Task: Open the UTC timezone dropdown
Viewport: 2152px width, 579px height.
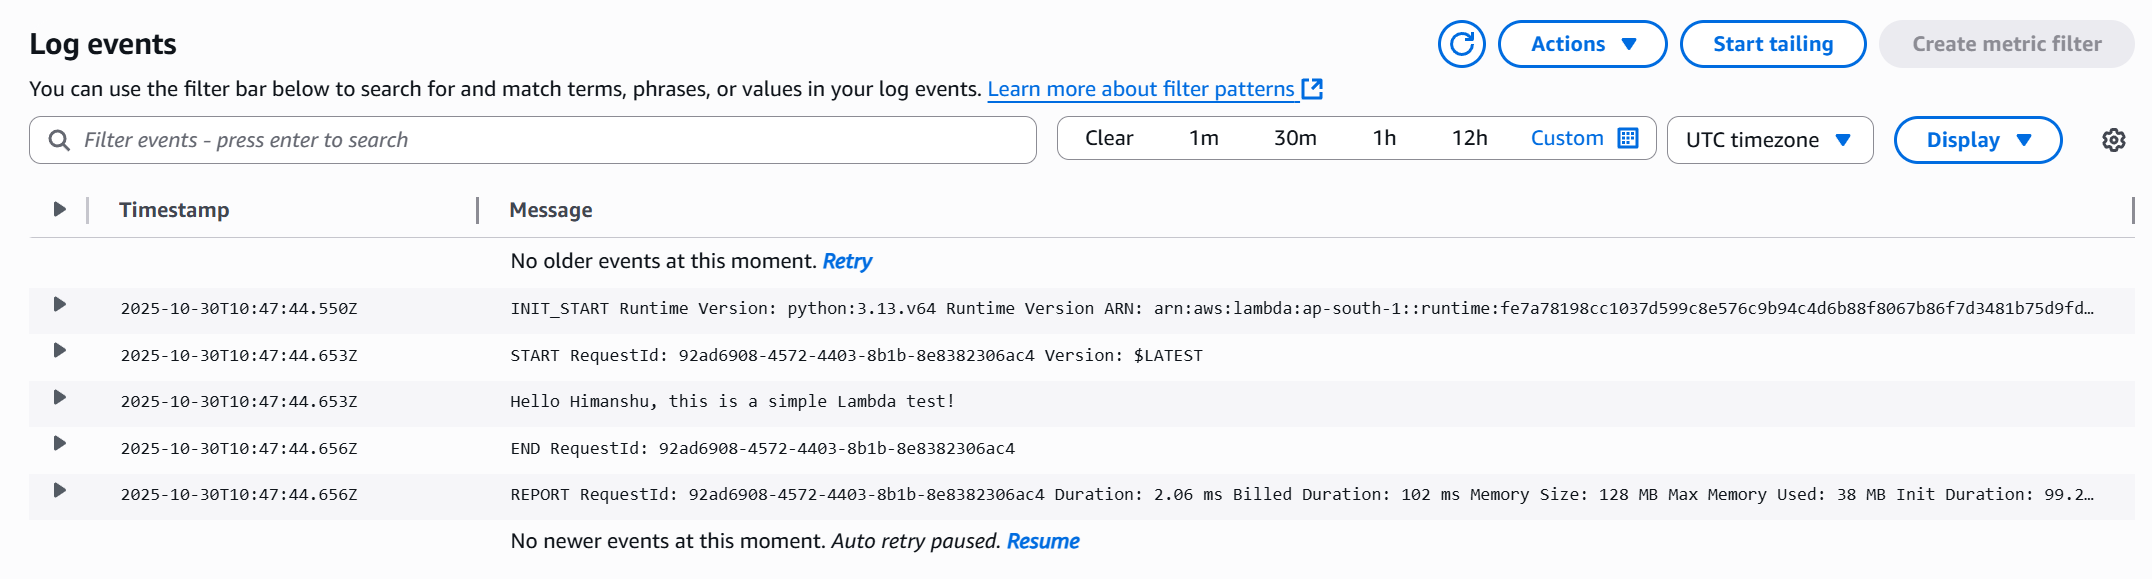Action: (x=1769, y=140)
